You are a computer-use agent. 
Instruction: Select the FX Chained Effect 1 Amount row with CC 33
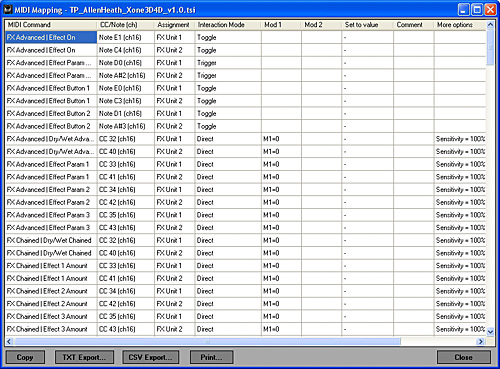245,265
